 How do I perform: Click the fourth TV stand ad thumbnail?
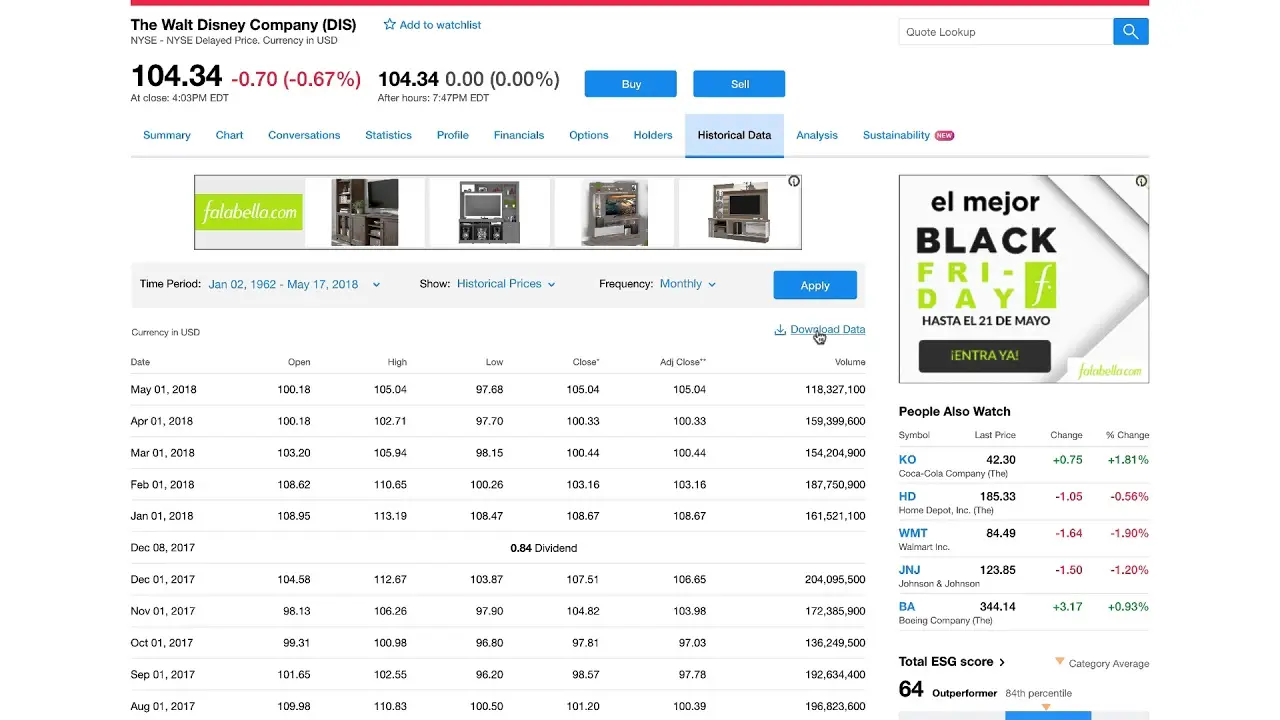738,212
